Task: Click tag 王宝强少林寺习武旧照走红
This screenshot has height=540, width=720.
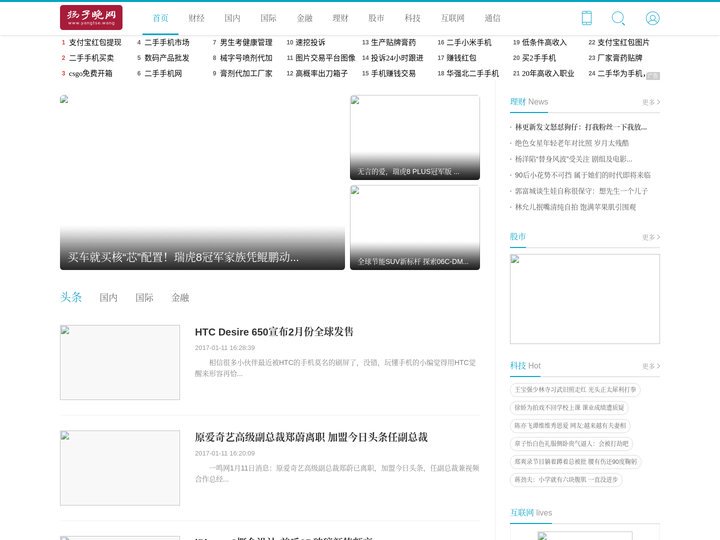Action: (575, 389)
